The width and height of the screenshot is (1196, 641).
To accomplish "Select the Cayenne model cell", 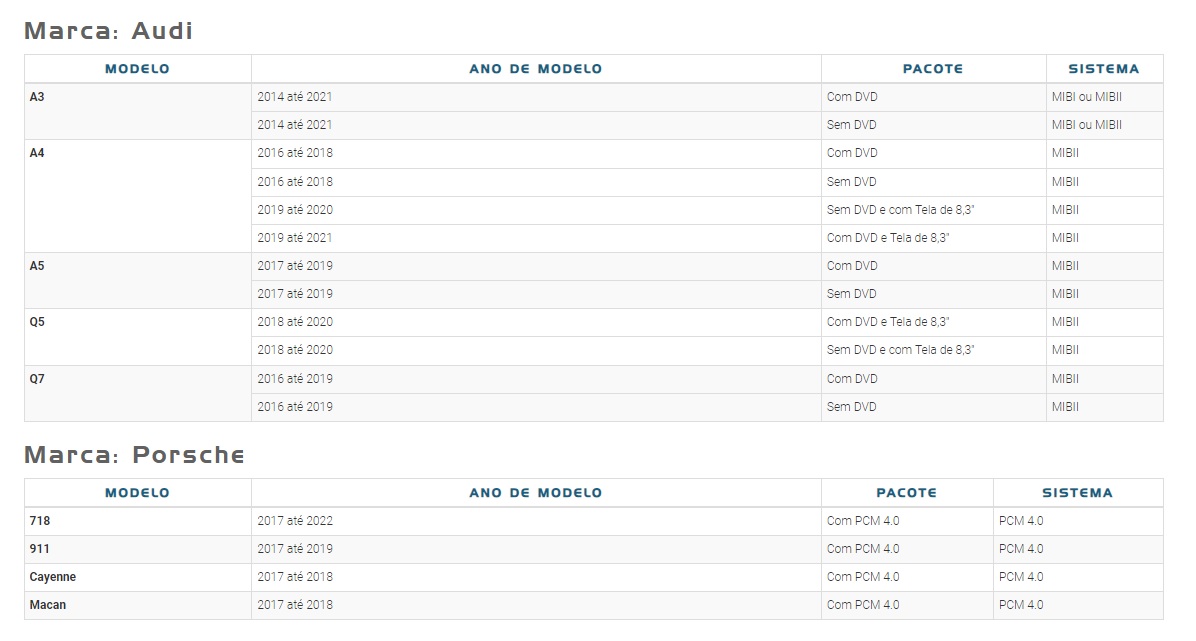I will 137,578.
